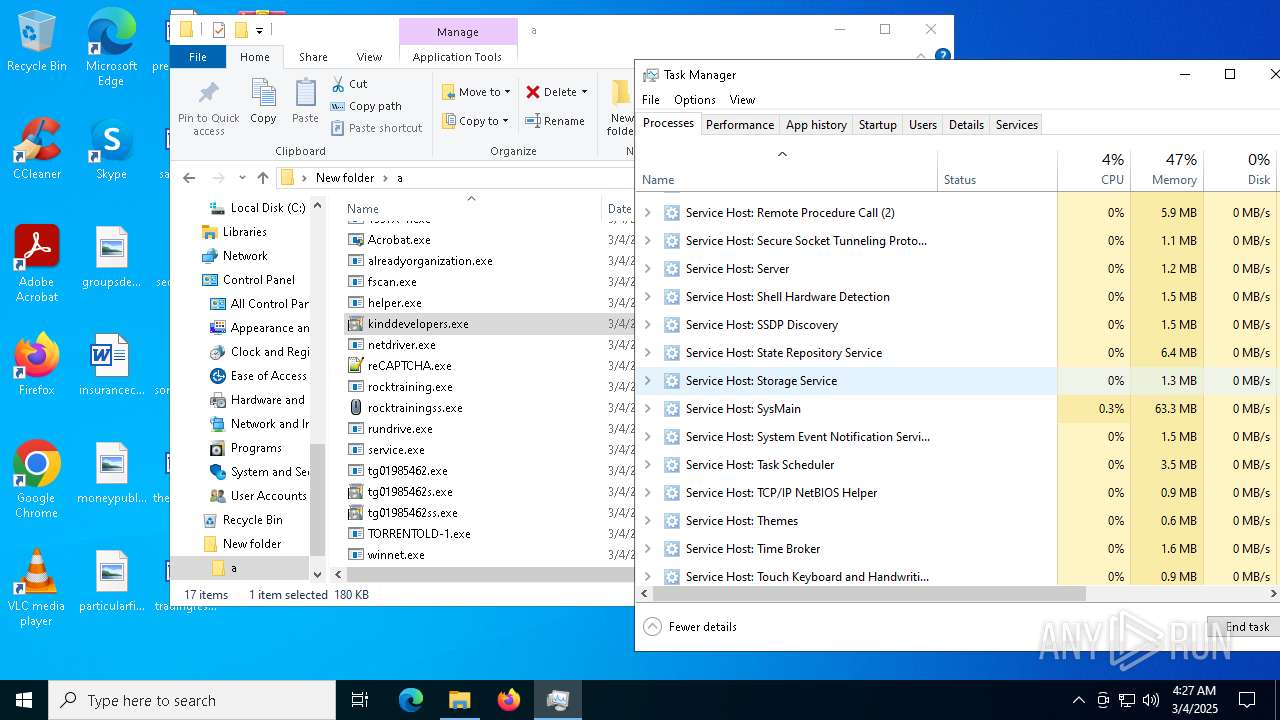This screenshot has width=1280, height=720.
Task: Open Options menu in Task Manager
Action: tap(694, 100)
